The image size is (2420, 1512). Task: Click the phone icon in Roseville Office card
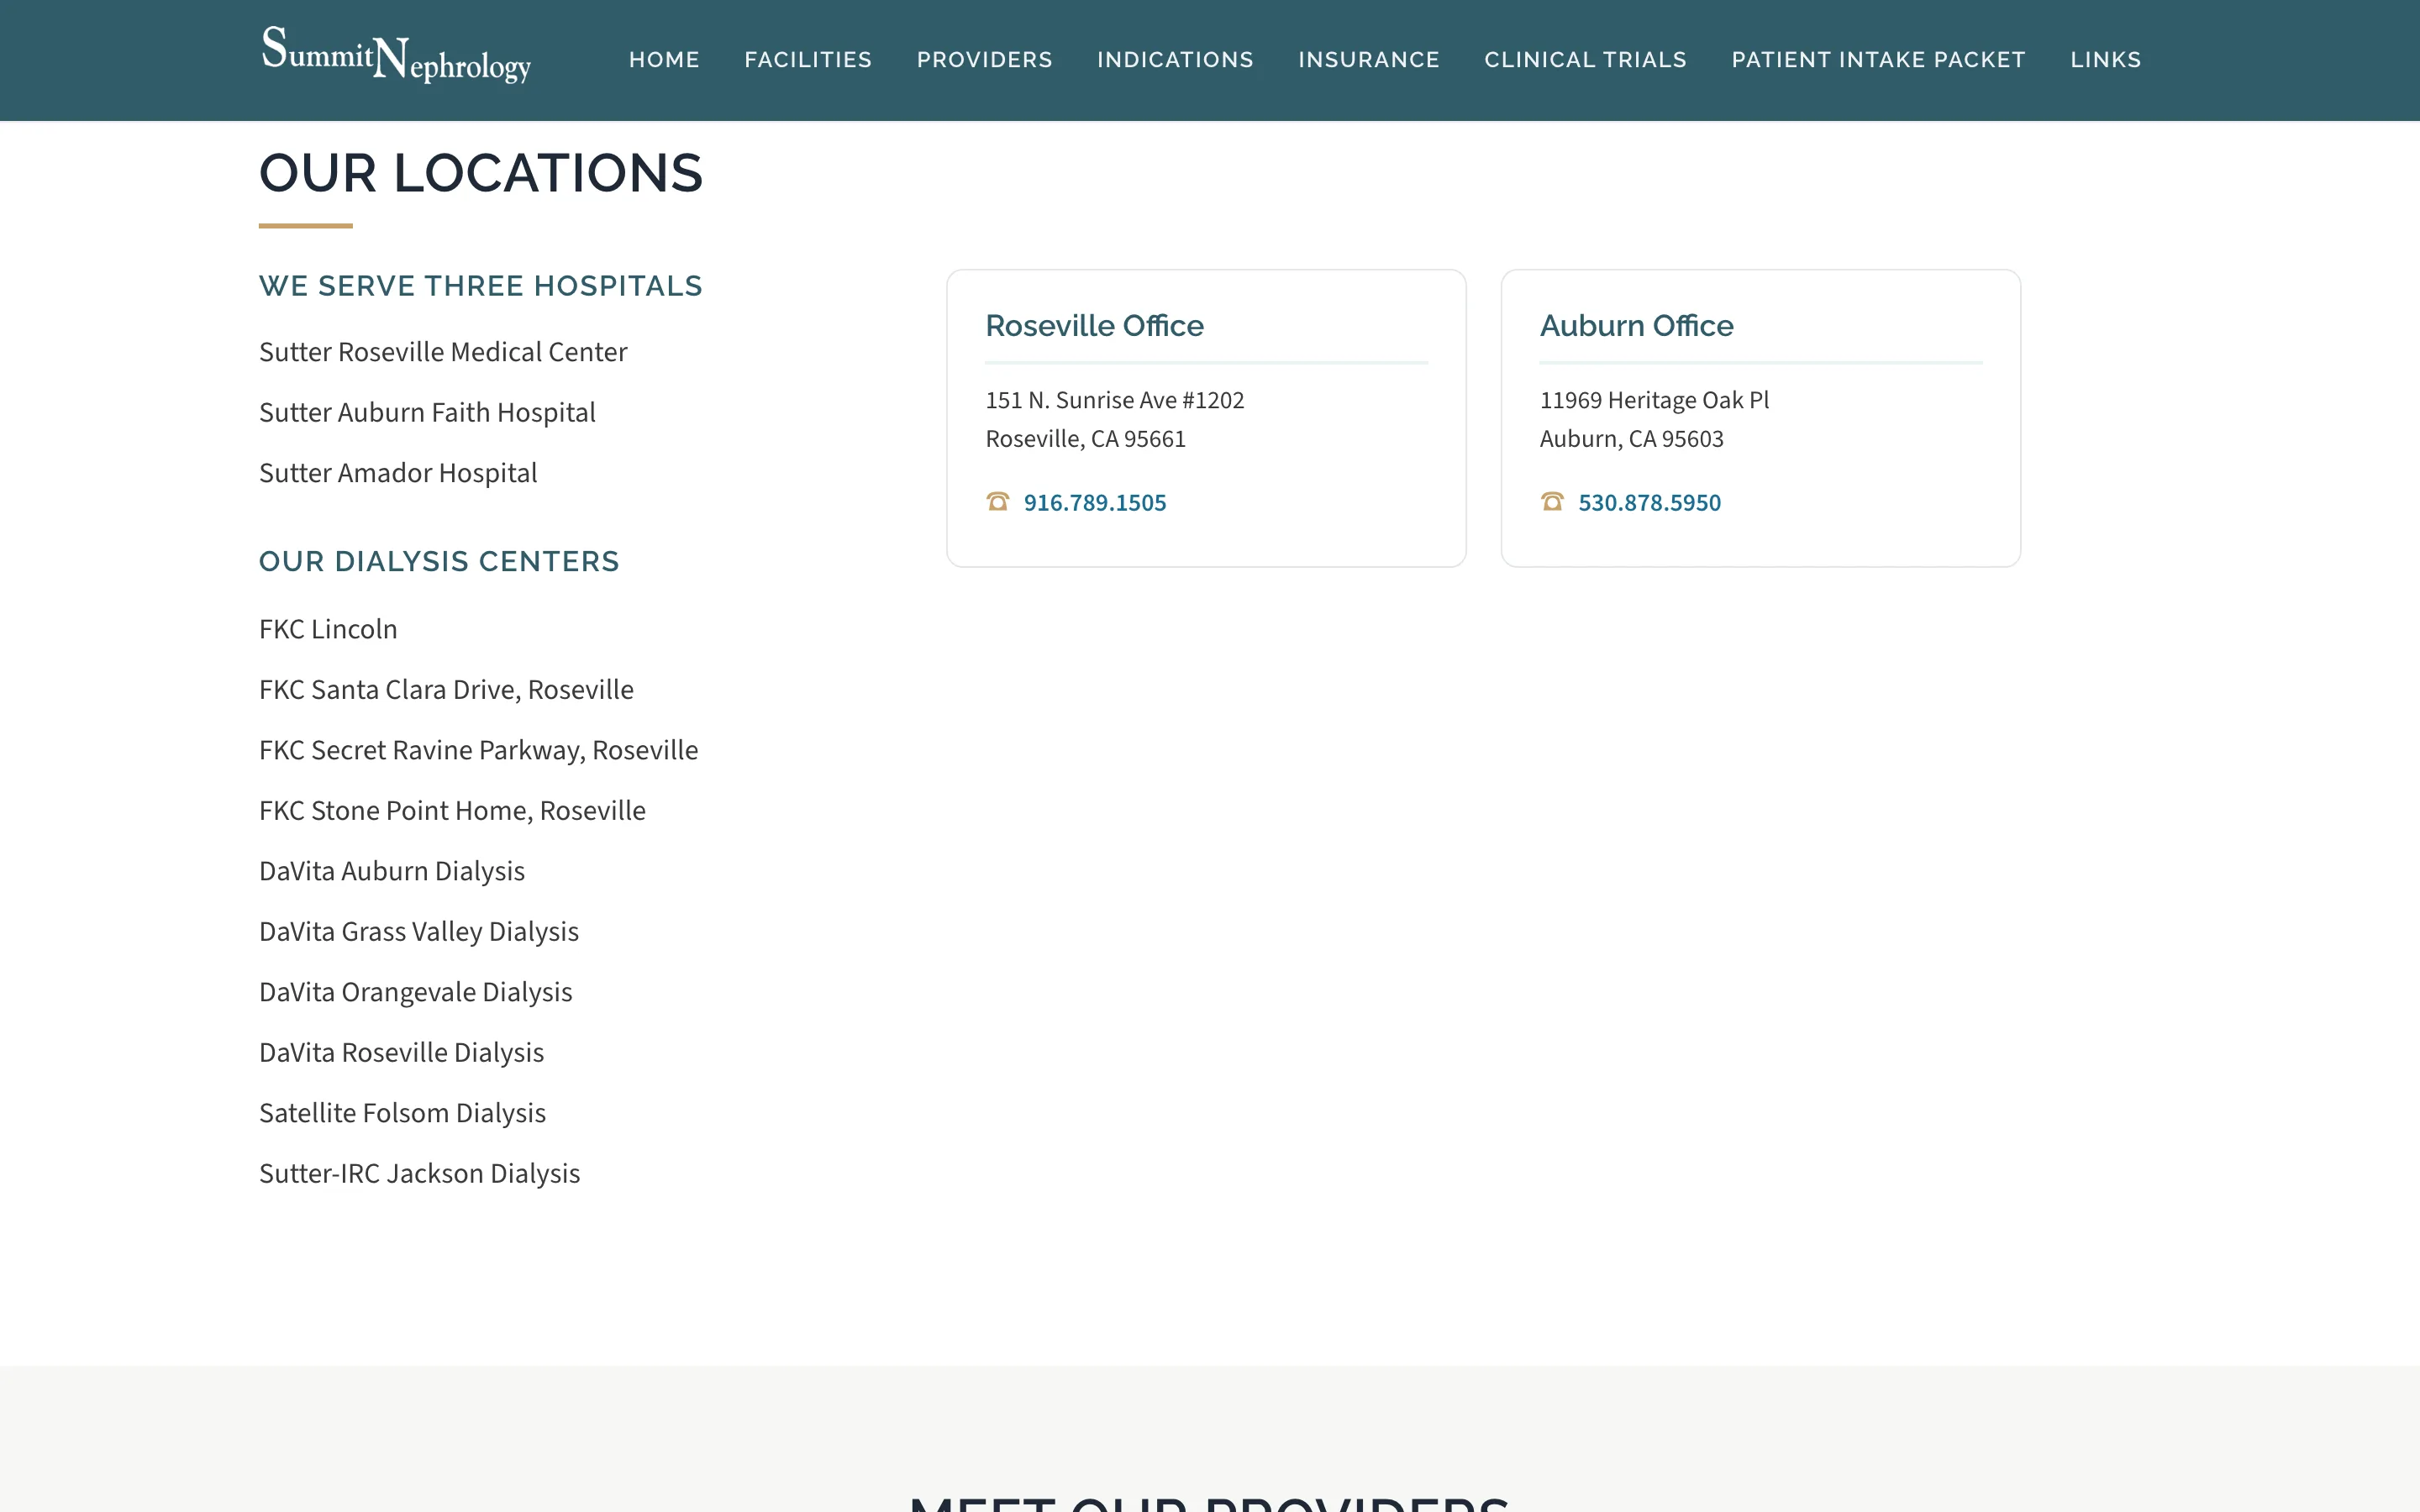997,502
